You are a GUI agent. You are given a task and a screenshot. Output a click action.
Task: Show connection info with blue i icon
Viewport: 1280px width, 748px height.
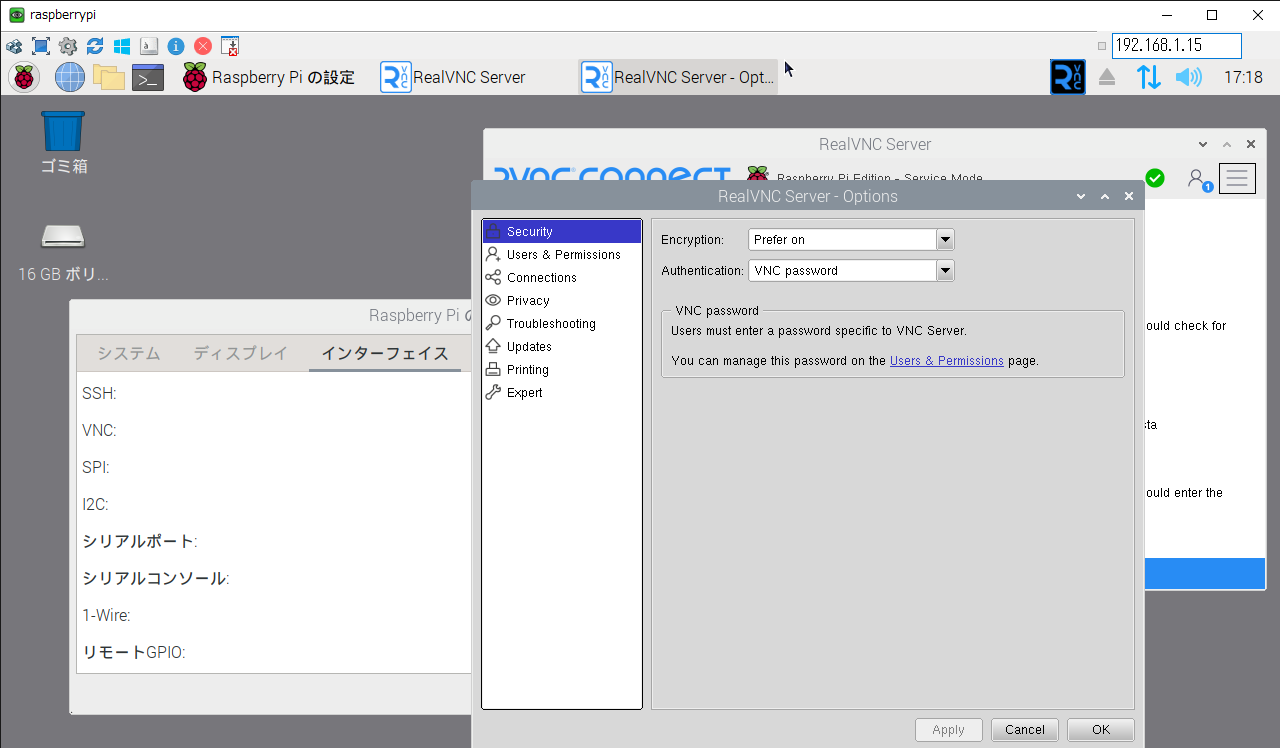point(176,46)
